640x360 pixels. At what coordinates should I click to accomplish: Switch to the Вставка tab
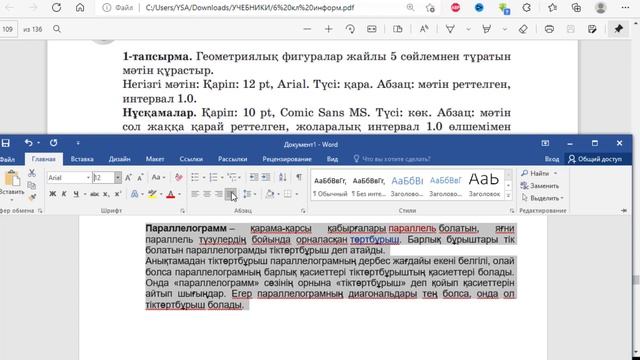[x=82, y=159]
